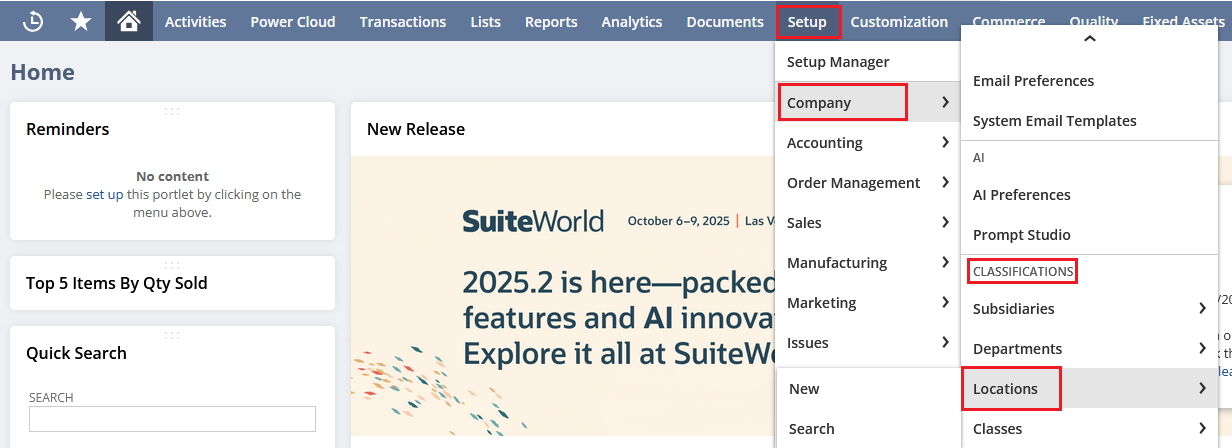Open the Recent Records clock icon

coord(33,21)
